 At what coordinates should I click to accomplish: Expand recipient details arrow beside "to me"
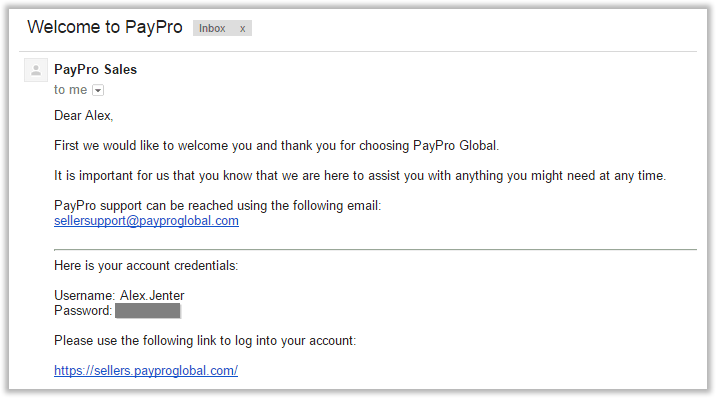98,90
